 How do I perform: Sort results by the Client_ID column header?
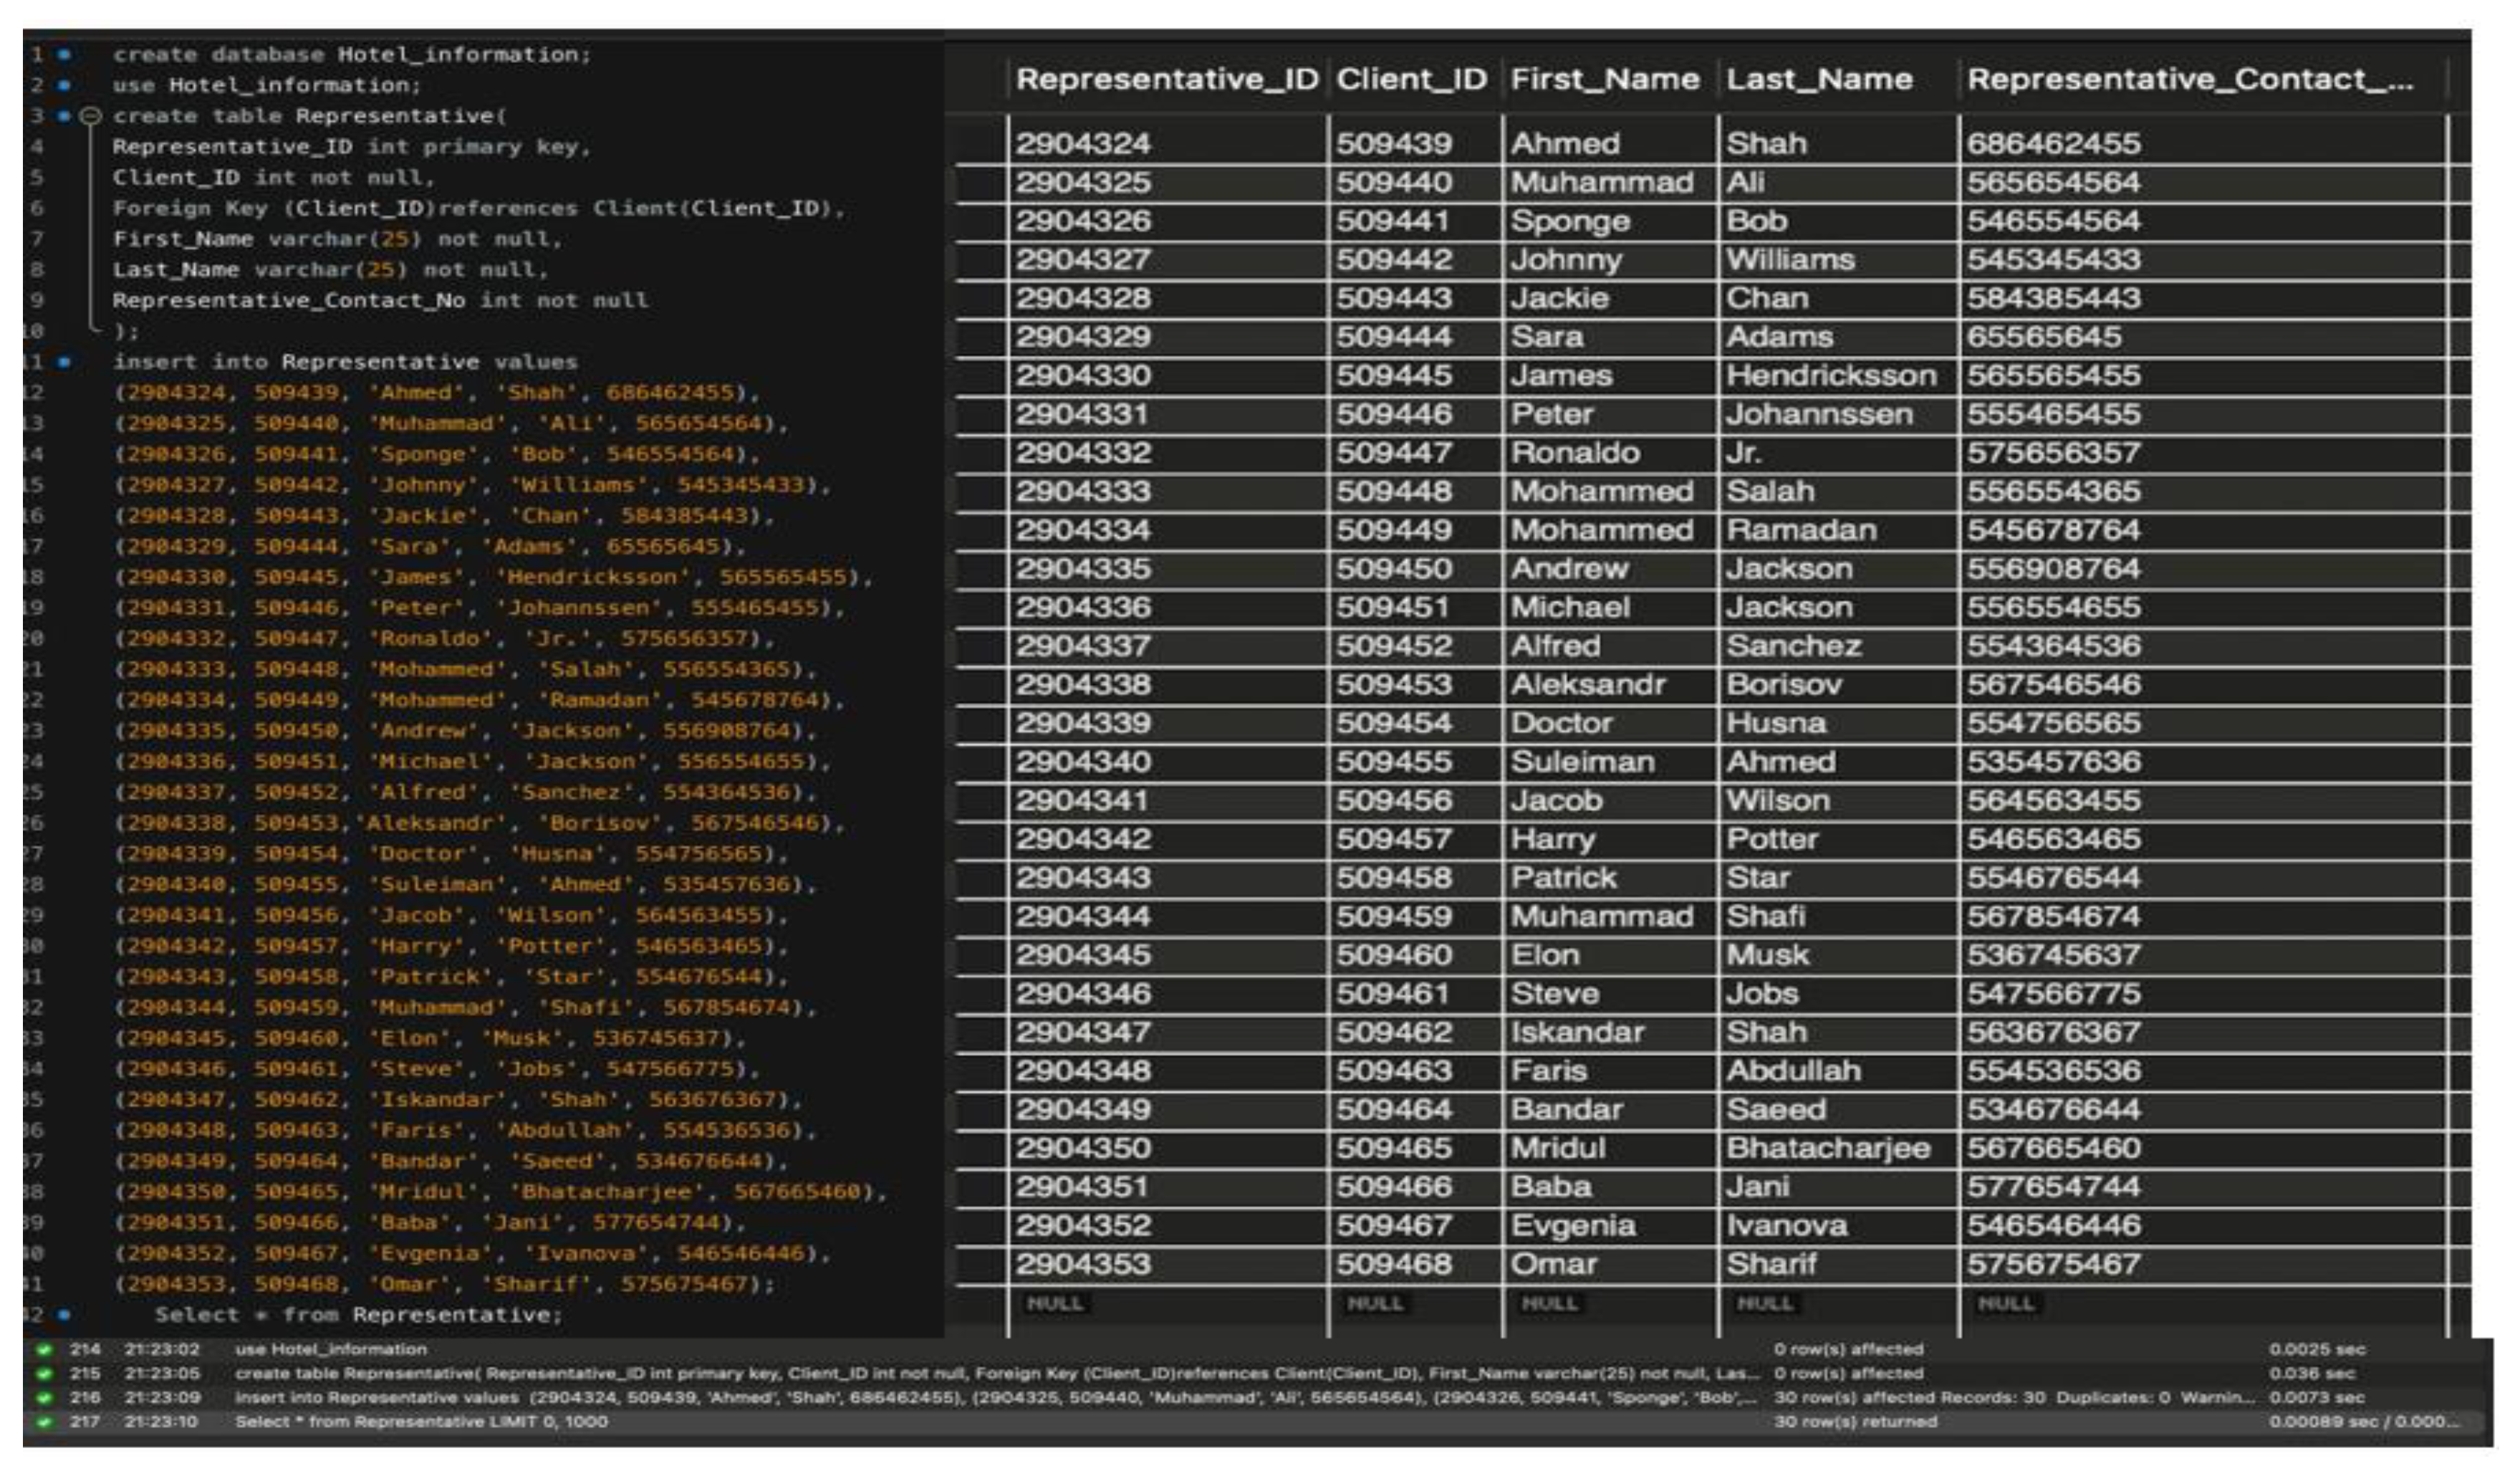click(1411, 80)
